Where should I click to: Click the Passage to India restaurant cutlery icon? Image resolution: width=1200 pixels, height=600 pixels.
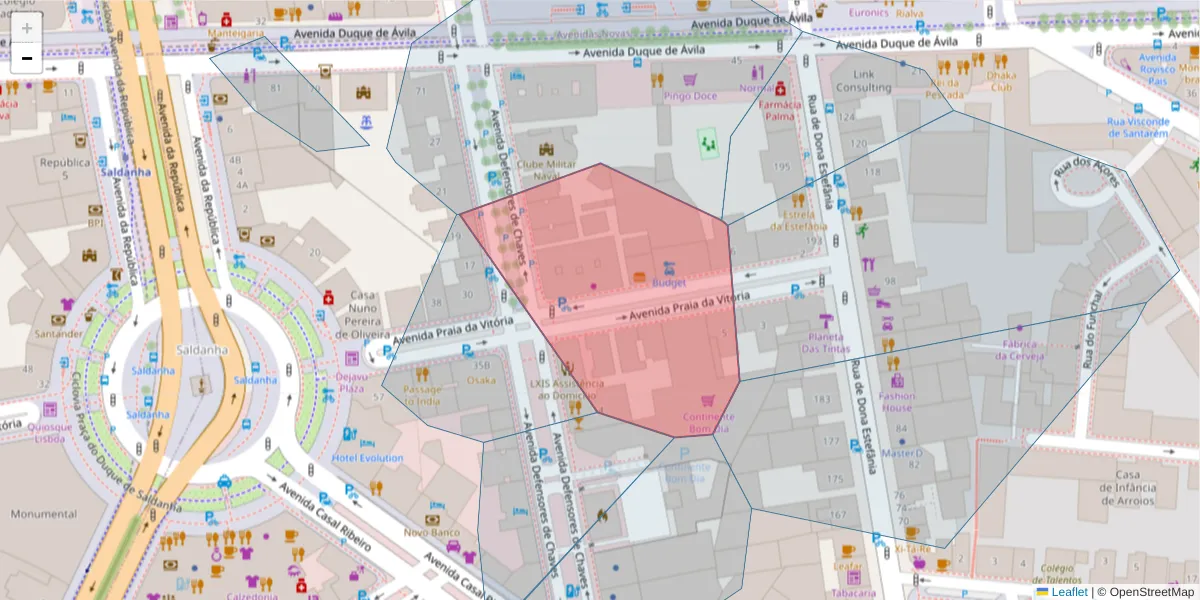coord(421,373)
